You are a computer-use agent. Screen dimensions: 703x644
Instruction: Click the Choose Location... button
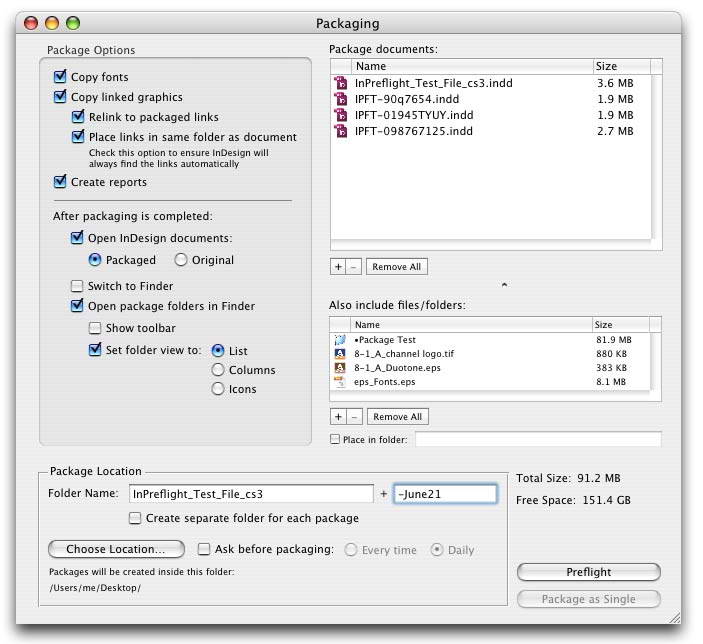click(116, 549)
